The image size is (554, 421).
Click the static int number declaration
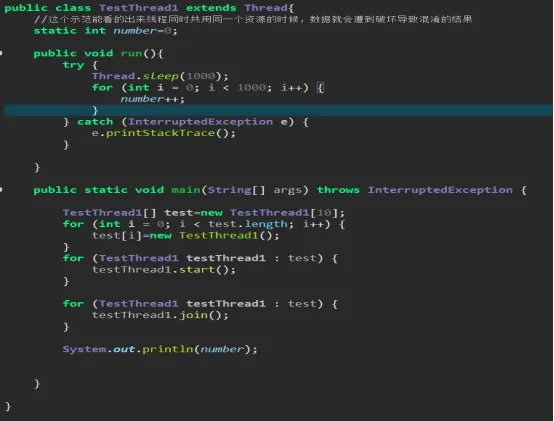click(105, 31)
